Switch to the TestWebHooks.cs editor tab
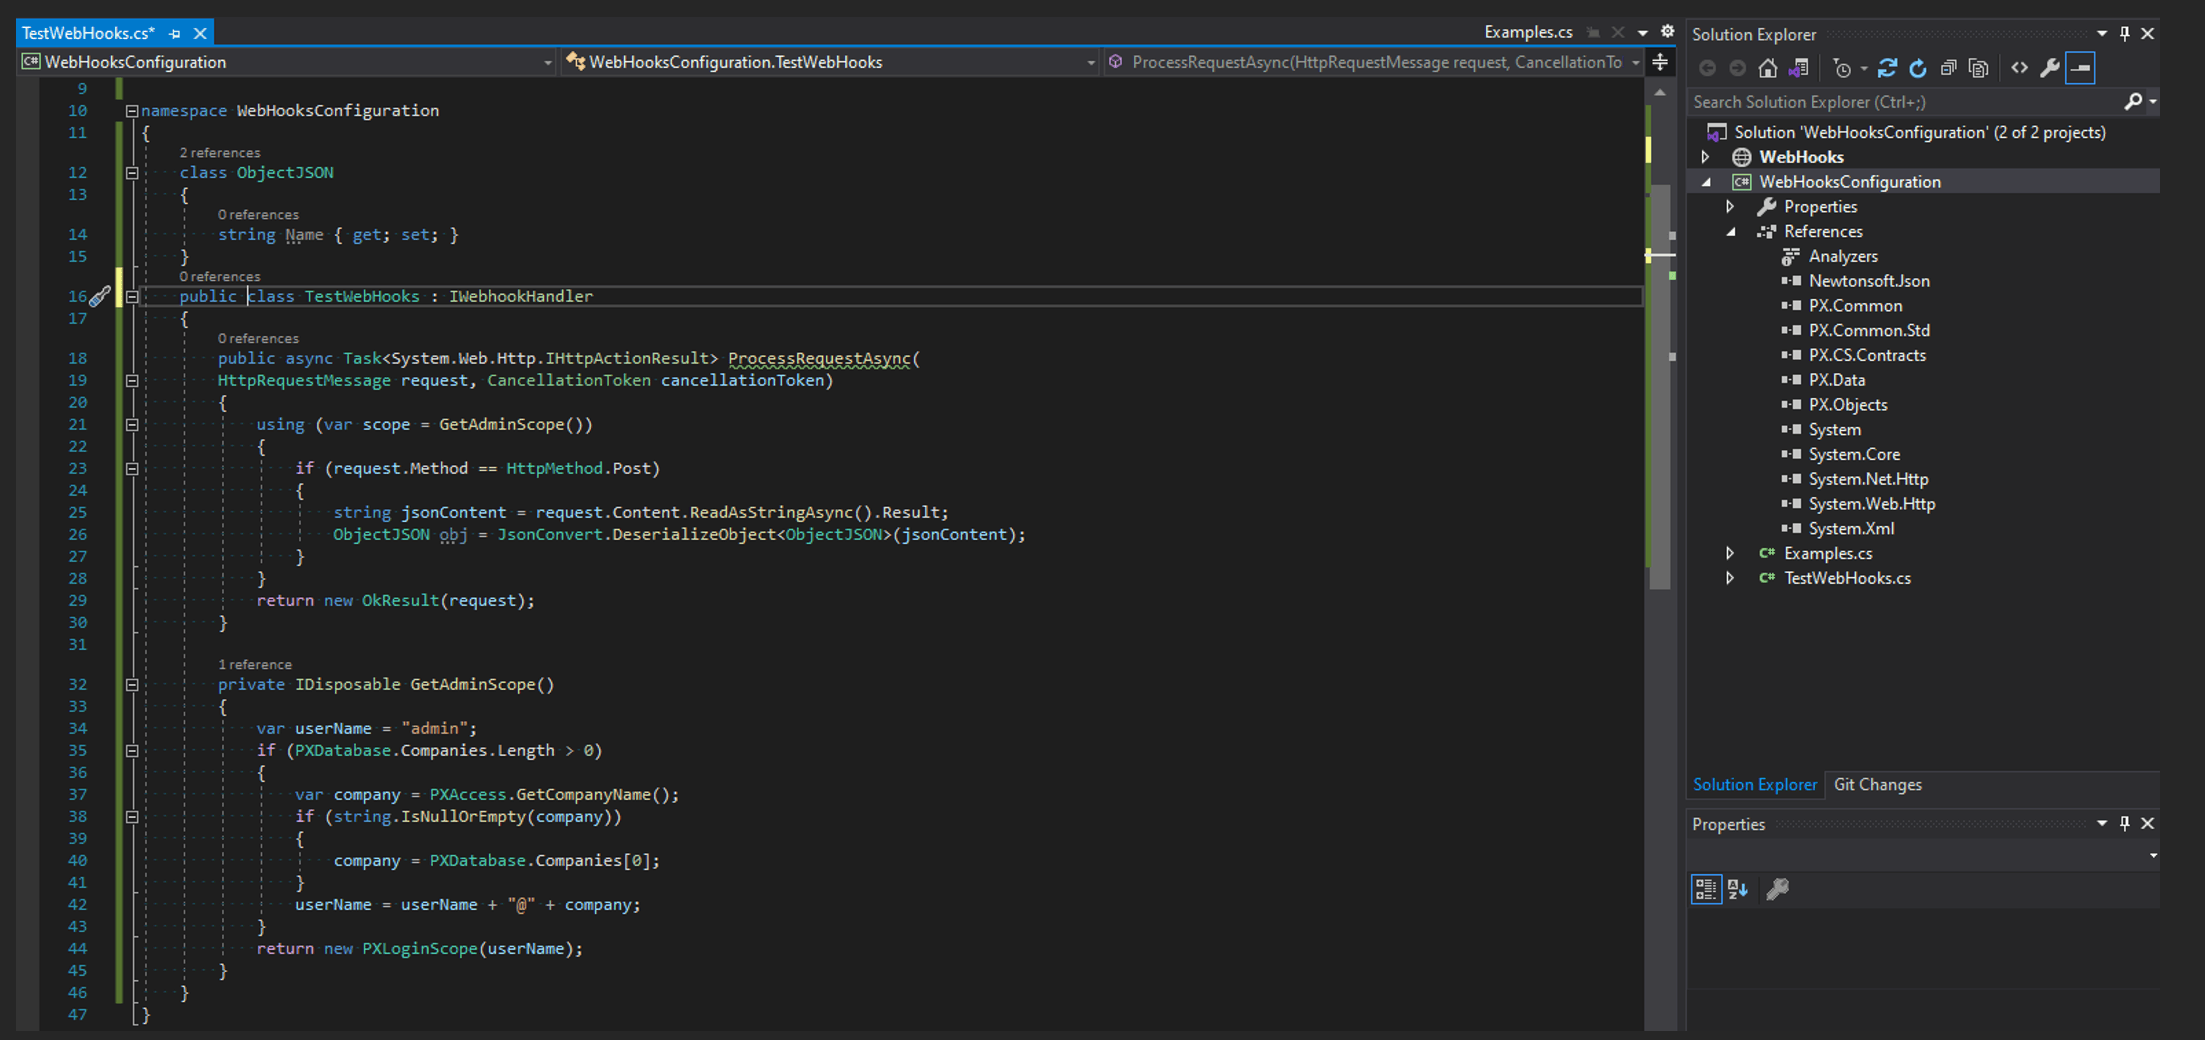 [89, 33]
